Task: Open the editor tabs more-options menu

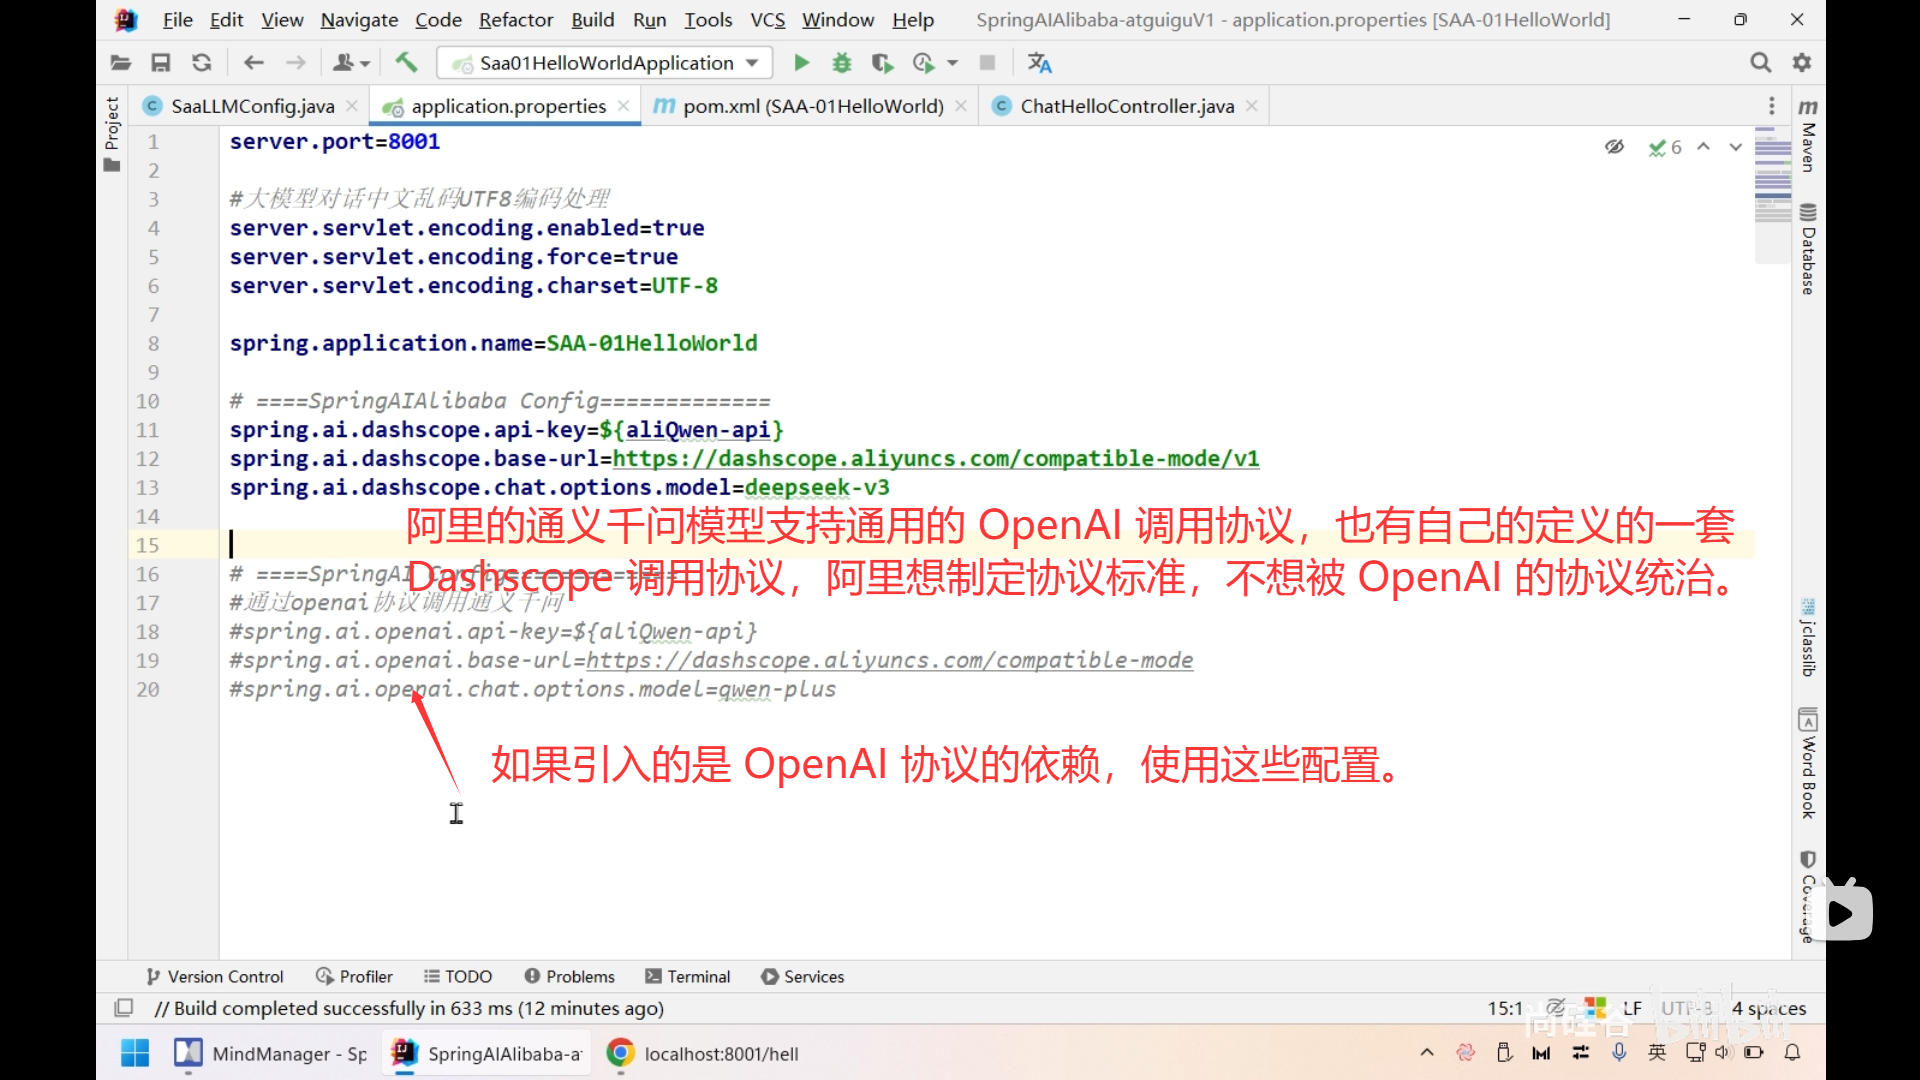Action: click(x=1771, y=106)
